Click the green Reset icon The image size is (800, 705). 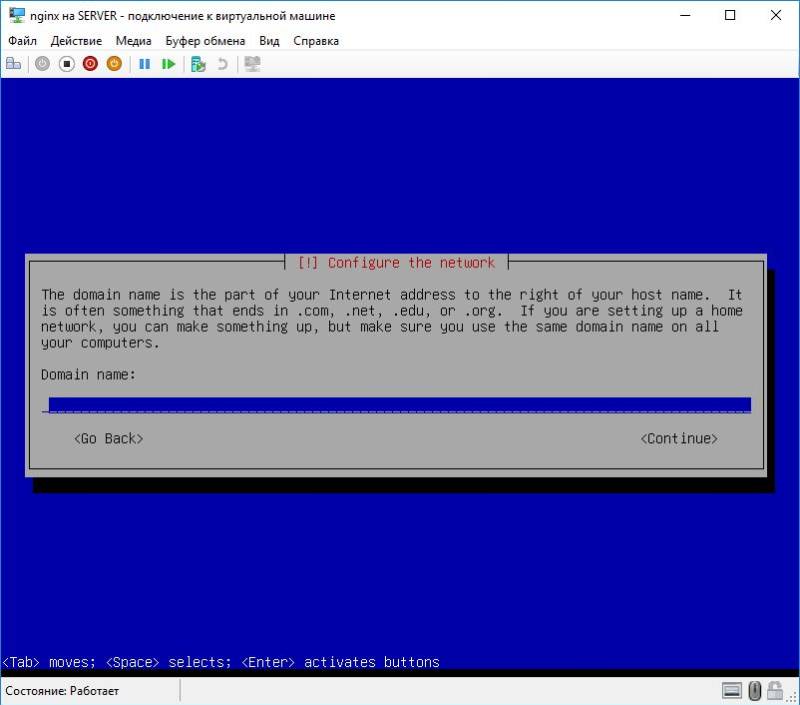pyautogui.click(x=169, y=63)
